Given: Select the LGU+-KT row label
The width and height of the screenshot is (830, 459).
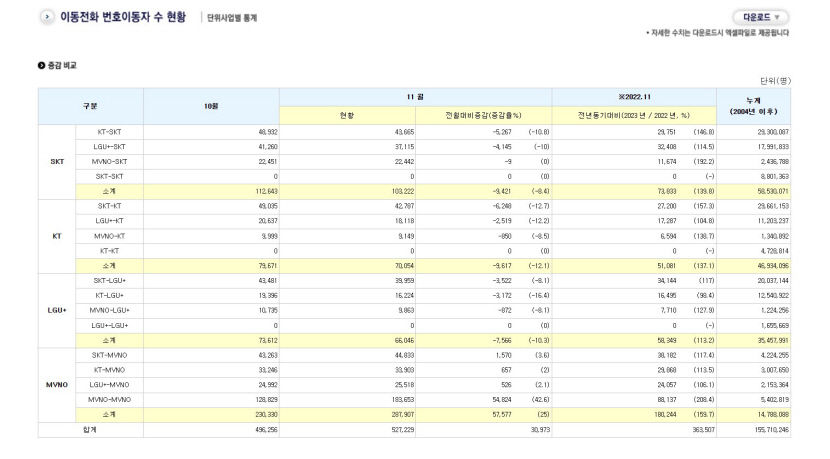Looking at the screenshot, I should (110, 221).
